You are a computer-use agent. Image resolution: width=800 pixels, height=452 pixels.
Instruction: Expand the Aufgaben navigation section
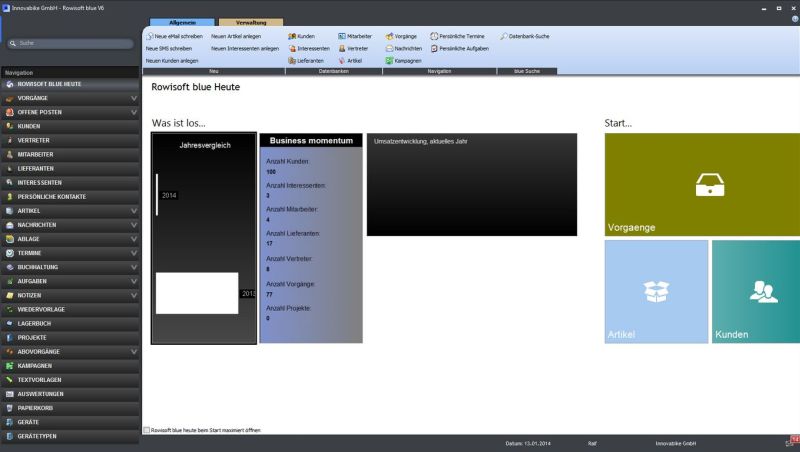click(x=134, y=282)
